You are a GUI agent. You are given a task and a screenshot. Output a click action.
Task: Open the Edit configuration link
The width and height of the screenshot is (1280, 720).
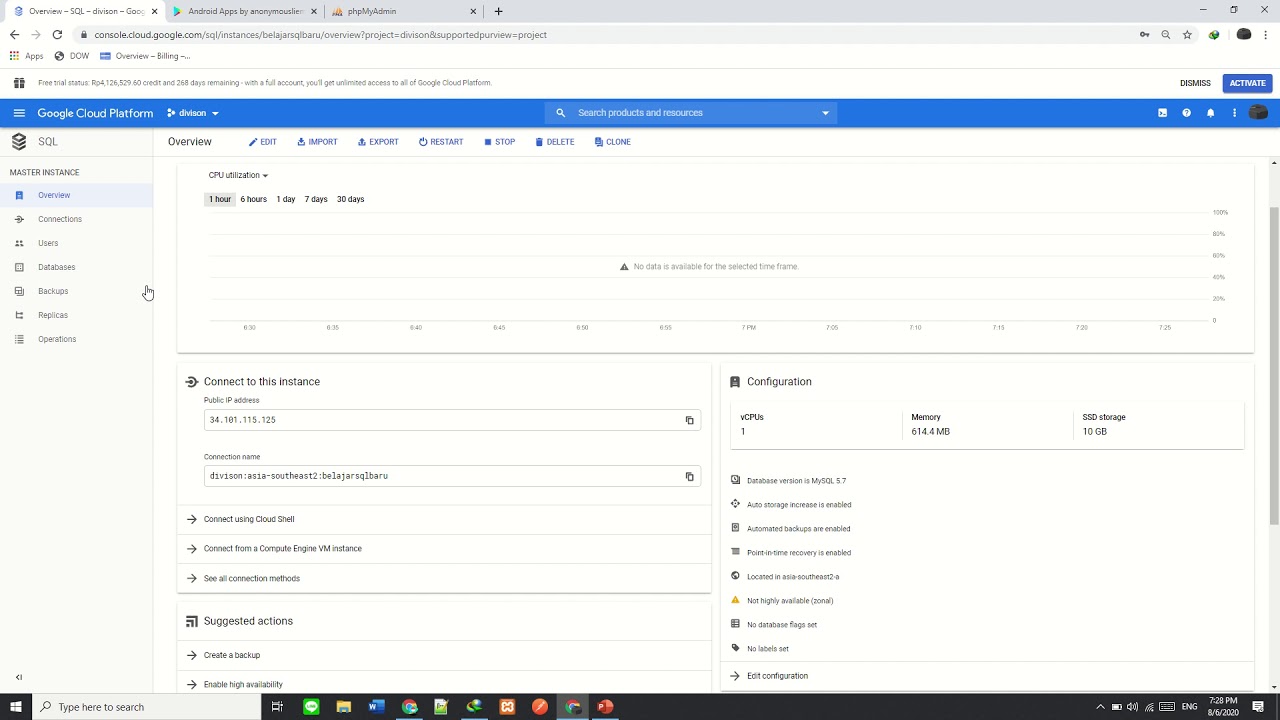[x=777, y=676]
